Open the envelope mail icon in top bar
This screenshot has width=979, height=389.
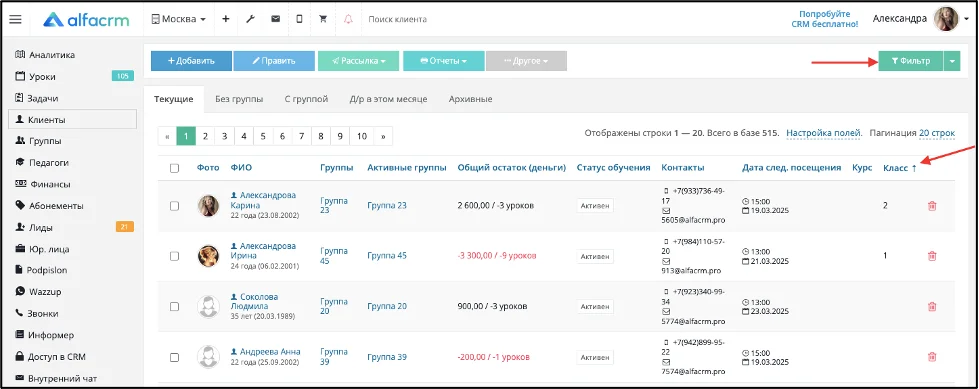point(275,19)
